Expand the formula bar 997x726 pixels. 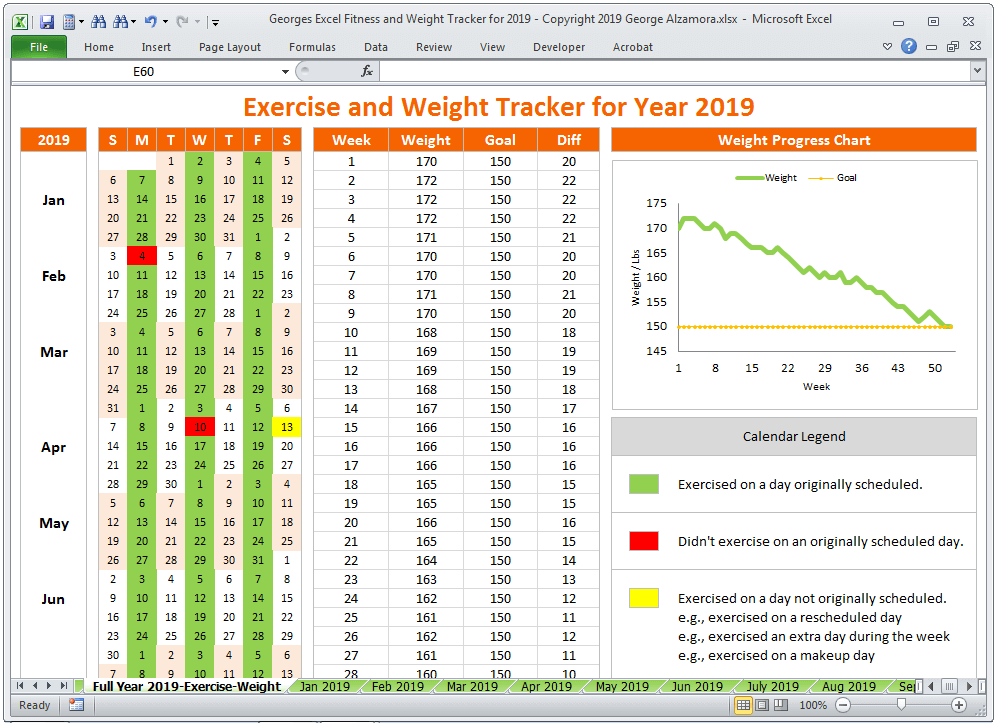[977, 71]
